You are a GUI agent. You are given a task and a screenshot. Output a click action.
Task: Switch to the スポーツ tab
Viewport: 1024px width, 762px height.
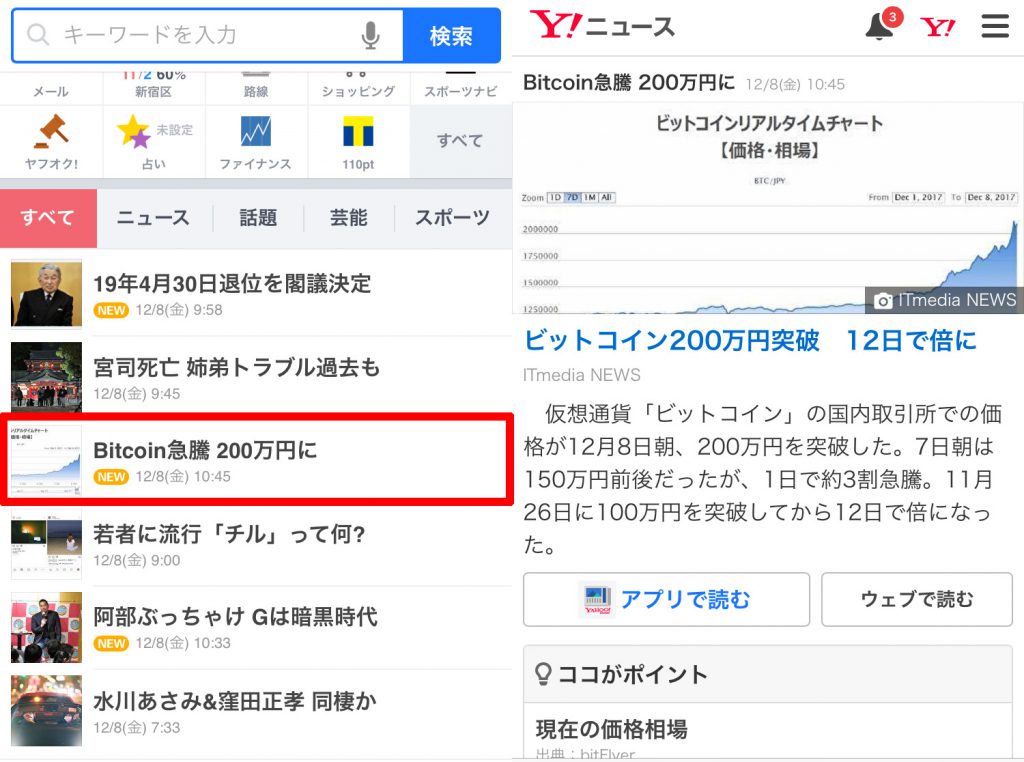[x=453, y=218]
